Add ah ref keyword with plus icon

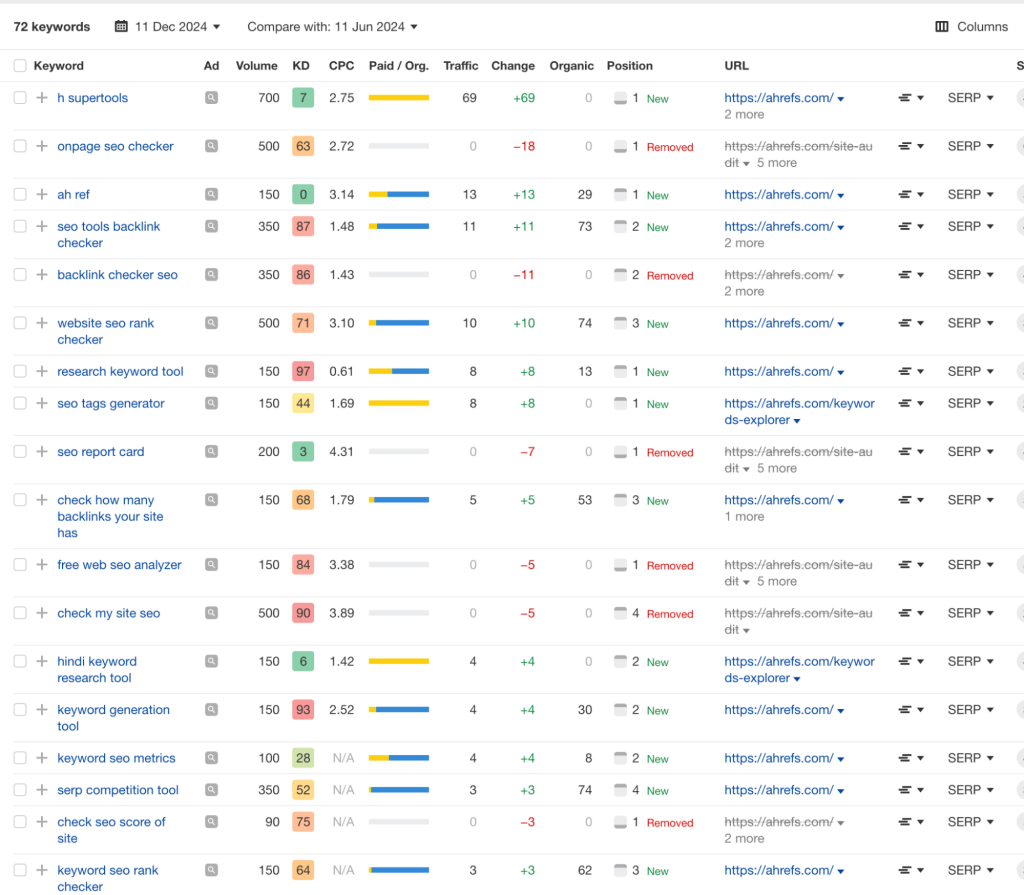tap(42, 194)
